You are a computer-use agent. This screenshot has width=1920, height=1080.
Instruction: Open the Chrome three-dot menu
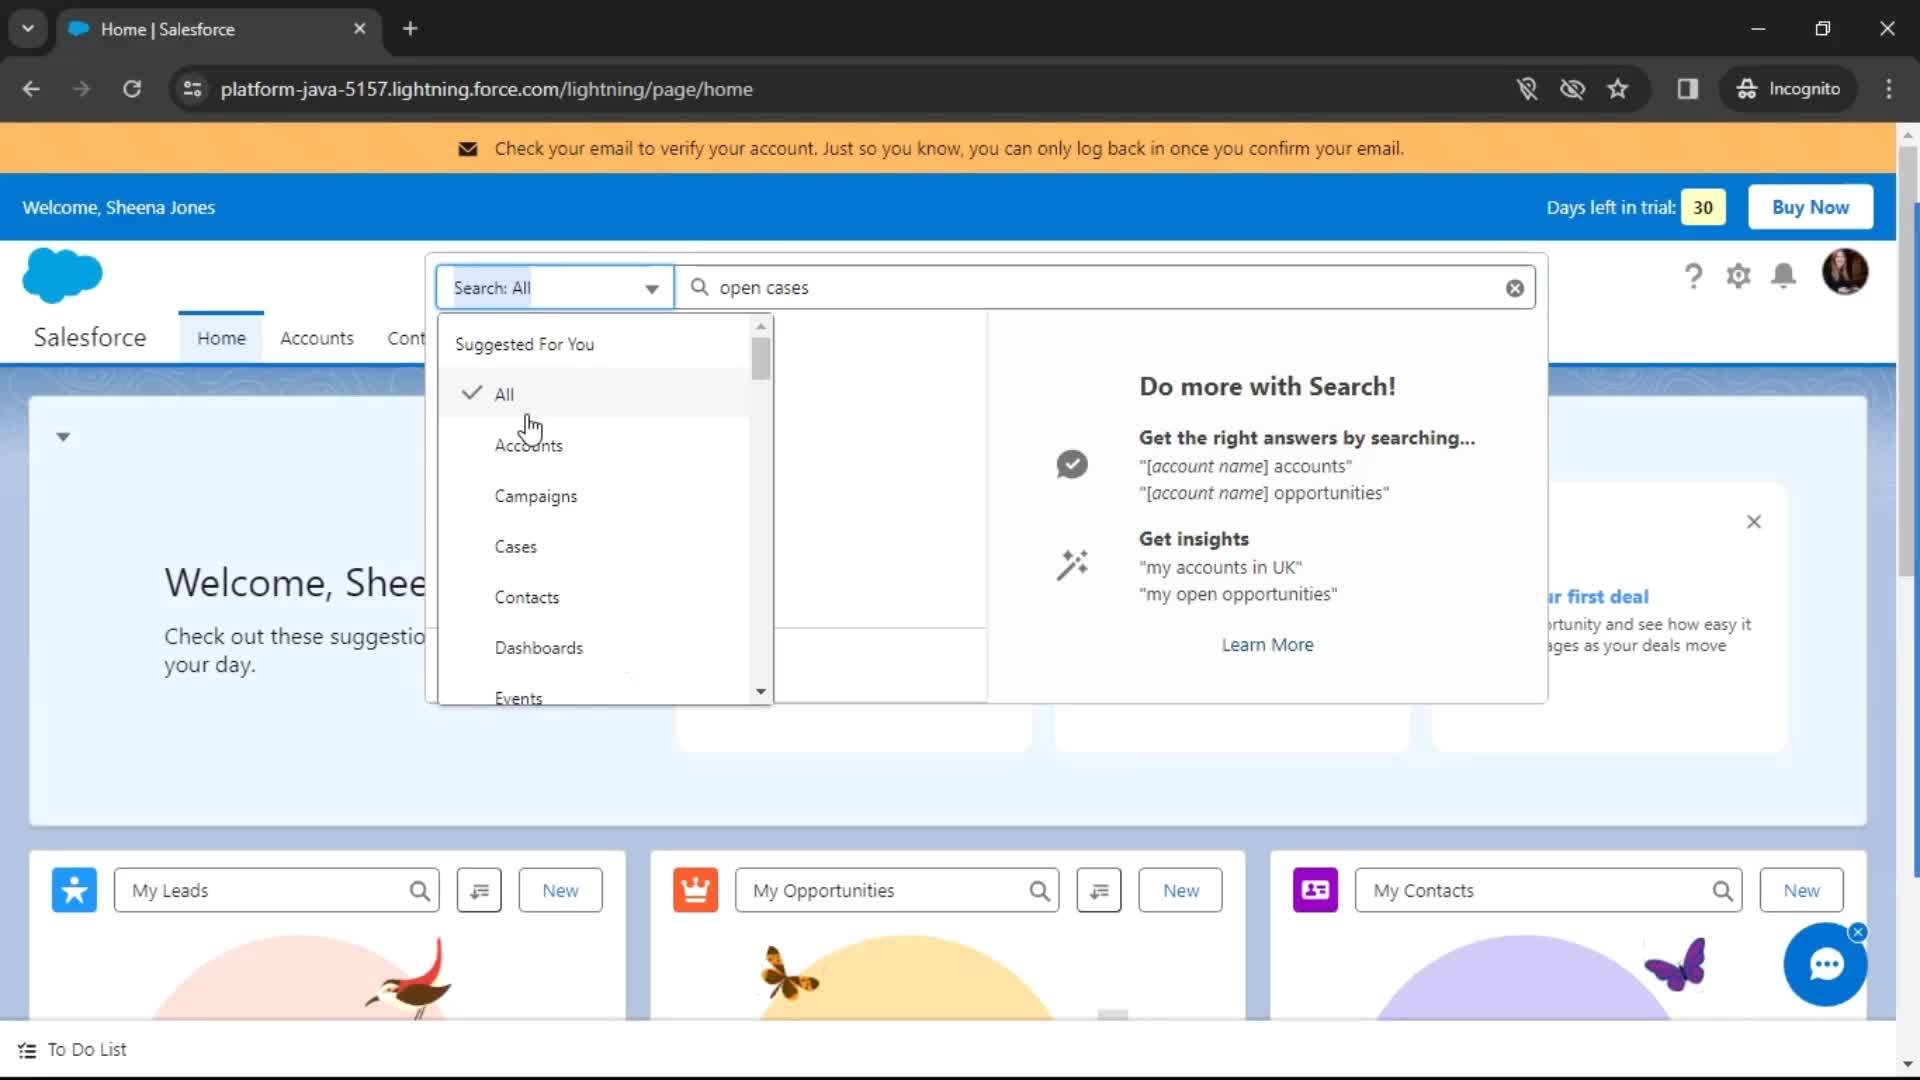click(x=1889, y=89)
